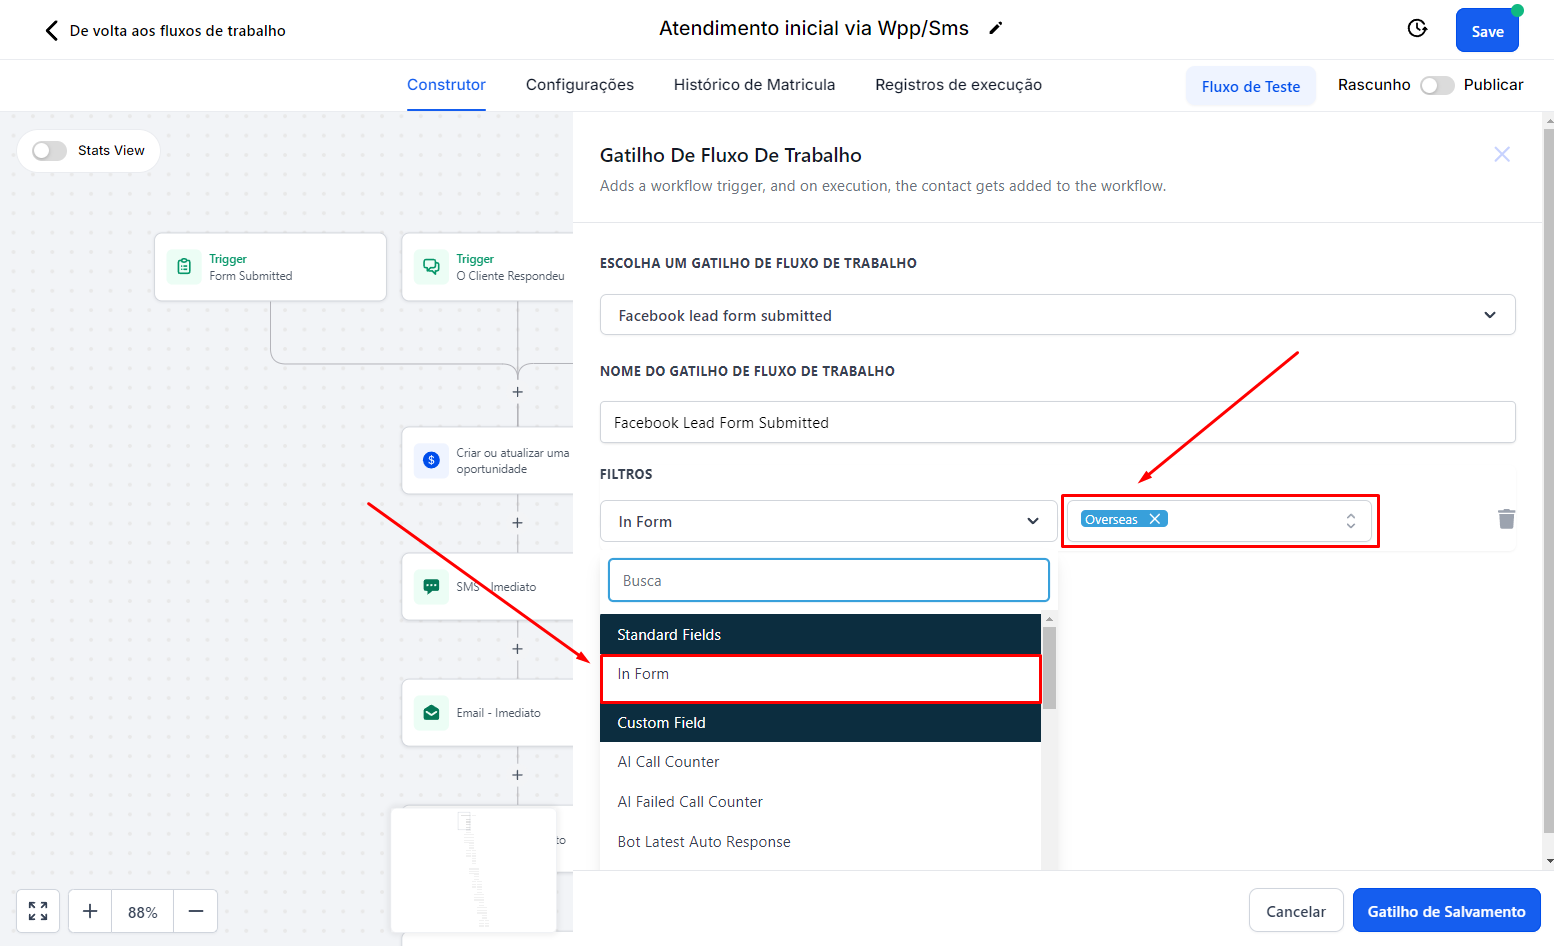Click back arrow to workflows list
Screen dimensions: 1554x946
click(52, 31)
